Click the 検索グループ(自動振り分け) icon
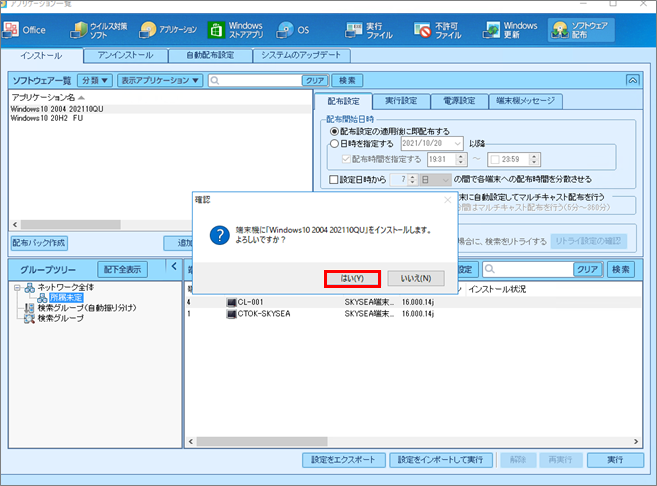This screenshot has width=657, height=486. (x=30, y=308)
